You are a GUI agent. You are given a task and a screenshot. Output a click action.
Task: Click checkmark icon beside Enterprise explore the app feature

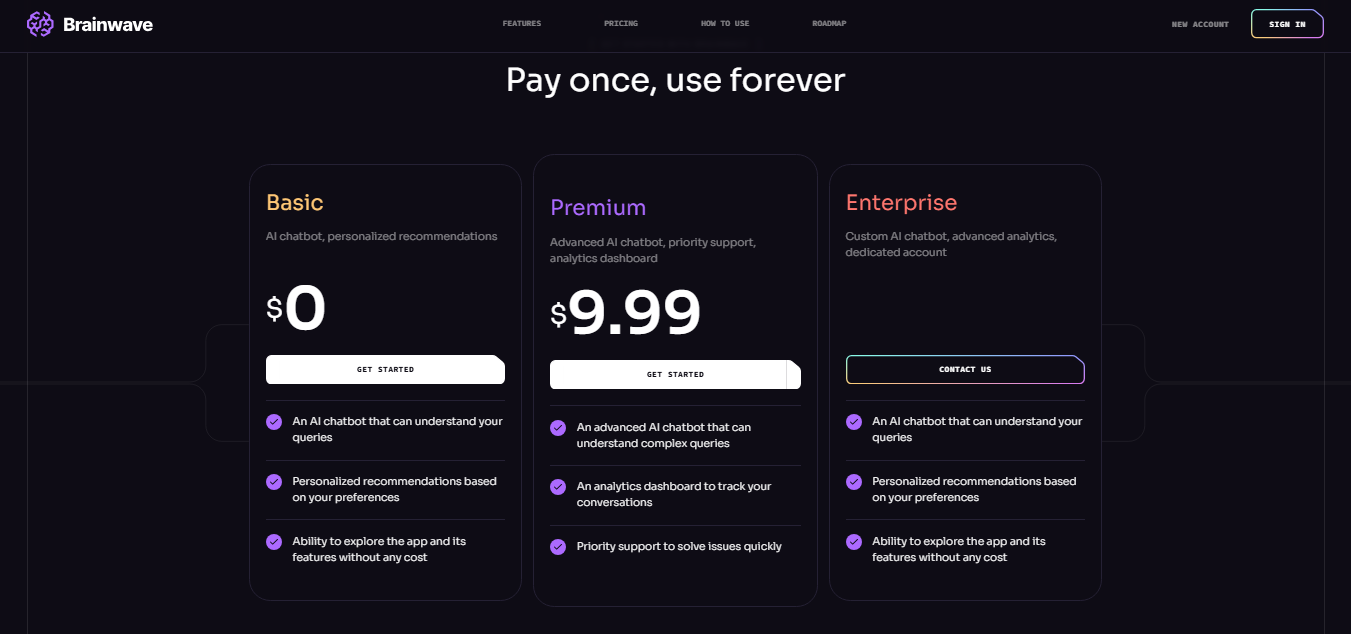coord(854,542)
